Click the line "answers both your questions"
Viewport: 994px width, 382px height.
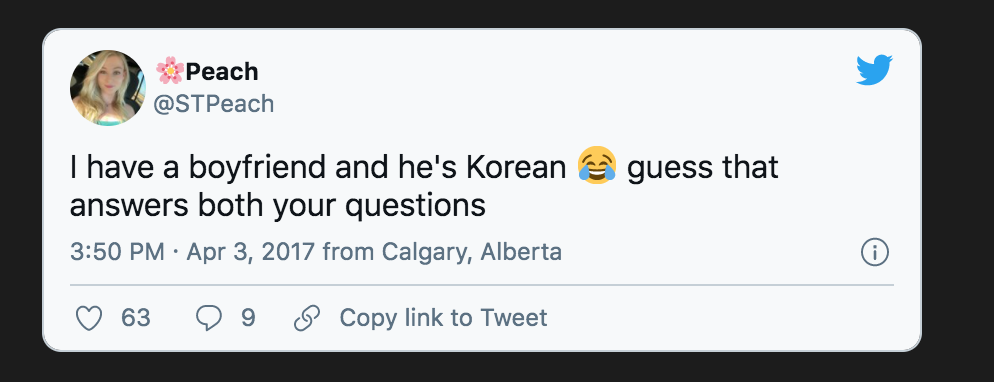(278, 206)
